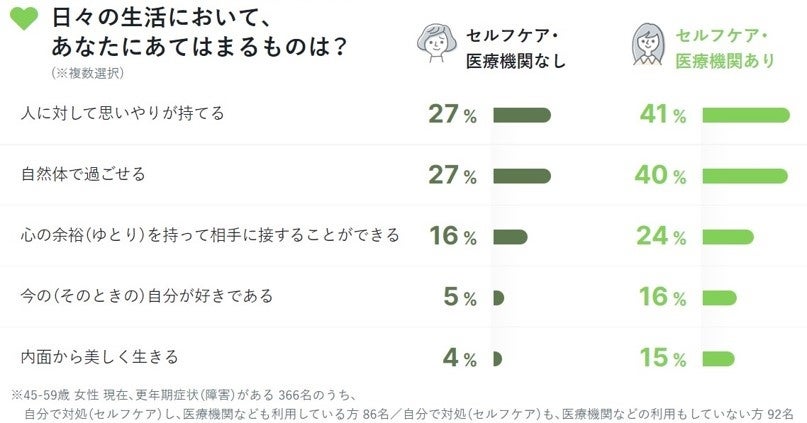This screenshot has width=807, height=423.
Task: Select the row label 内面から美しく生きる
Action: tap(99, 357)
